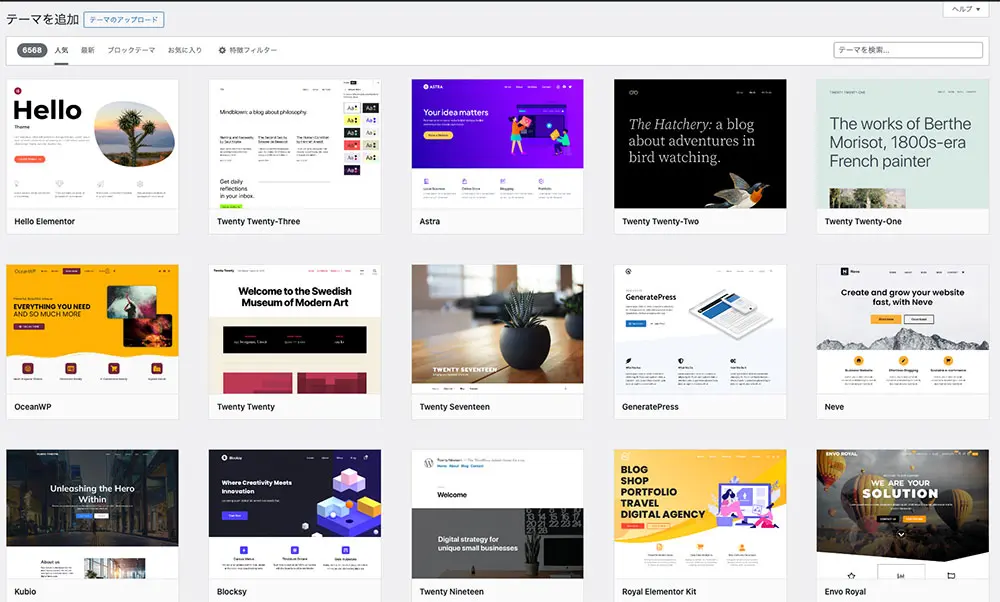
Task: Select the Hello Elementor theme thumbnail
Action: [x=92, y=144]
